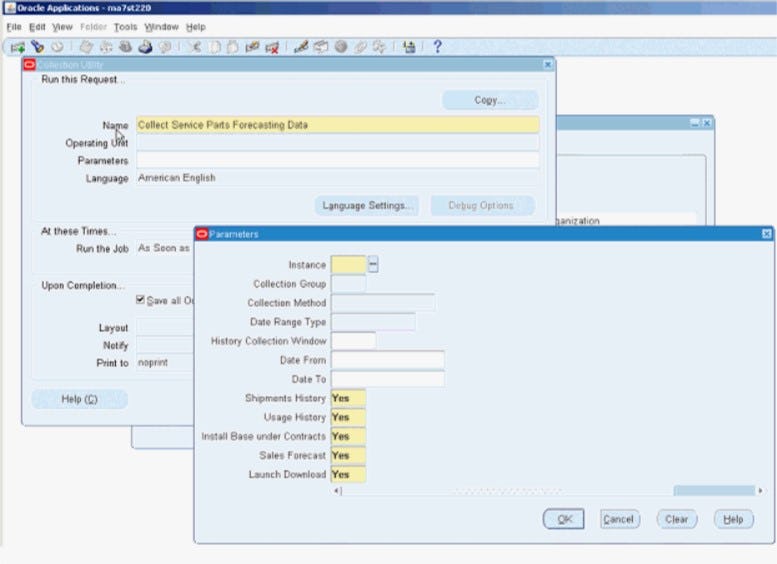The image size is (777, 564).
Task: Open the File menu
Action: pyautogui.click(x=14, y=27)
